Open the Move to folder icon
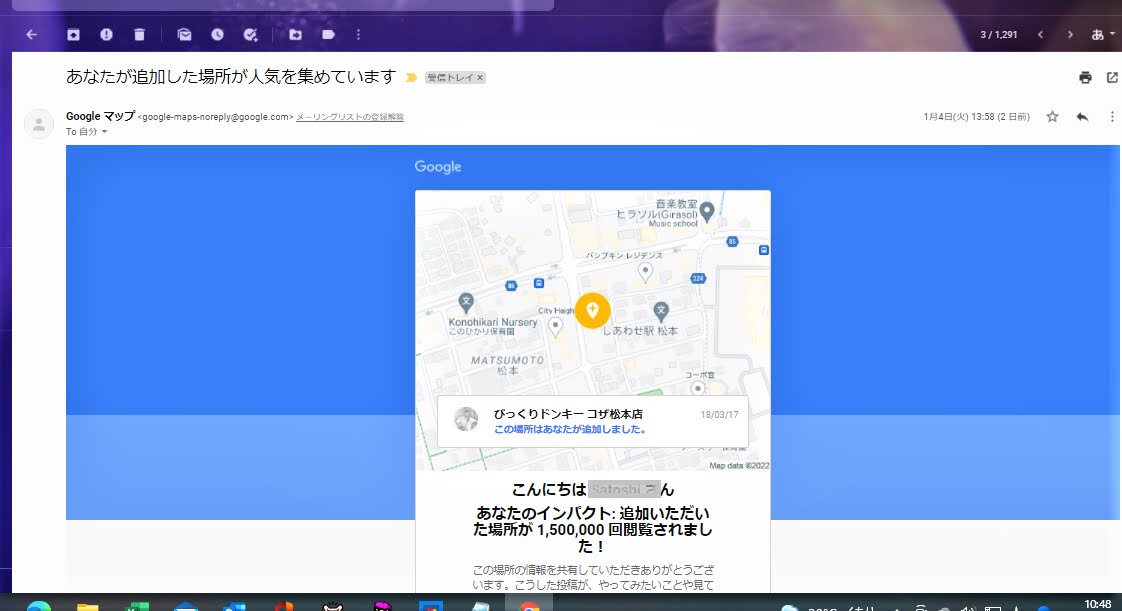 pos(295,34)
